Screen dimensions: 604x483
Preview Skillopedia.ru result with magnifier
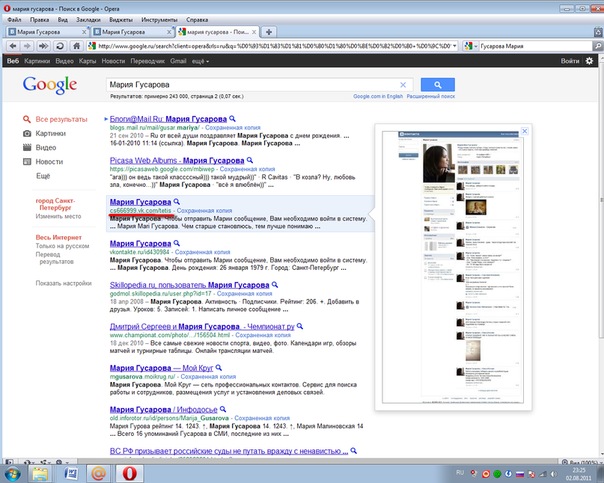pos(275,285)
